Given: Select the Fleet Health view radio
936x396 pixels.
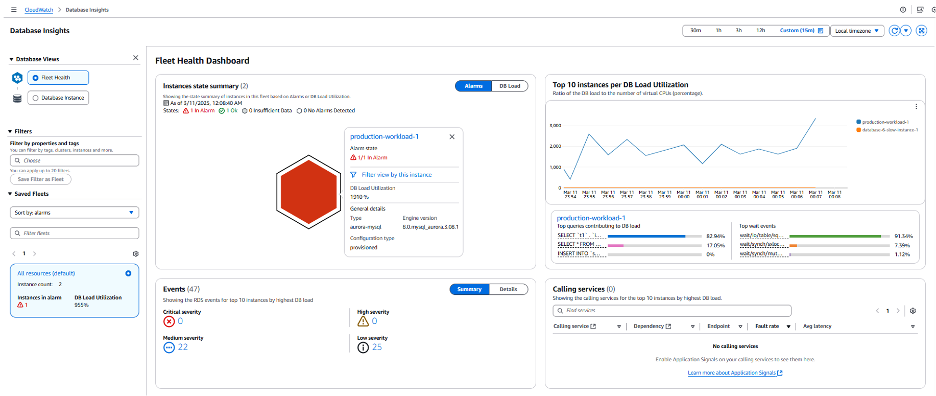Looking at the screenshot, I should (57, 78).
